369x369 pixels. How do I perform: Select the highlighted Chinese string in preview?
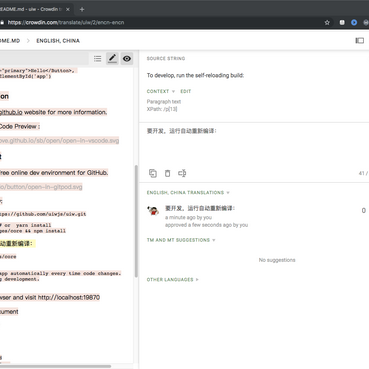coord(16,244)
